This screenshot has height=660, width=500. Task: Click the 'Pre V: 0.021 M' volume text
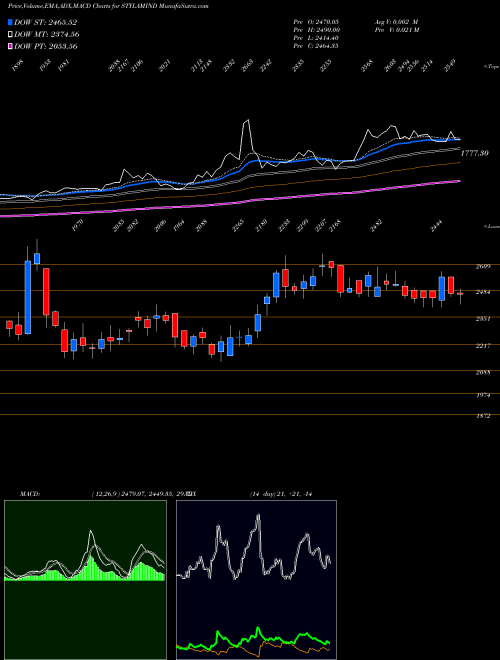(396, 30)
